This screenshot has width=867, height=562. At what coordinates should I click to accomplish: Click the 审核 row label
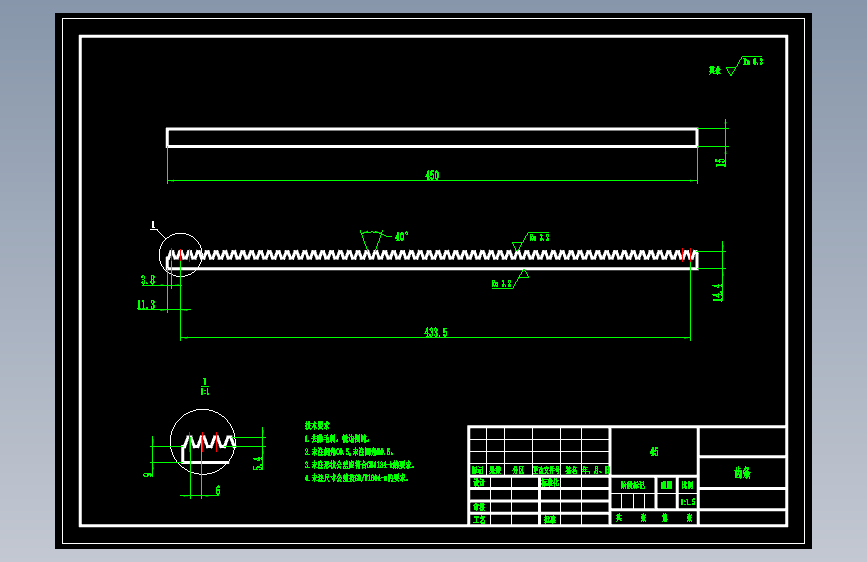tap(479, 507)
